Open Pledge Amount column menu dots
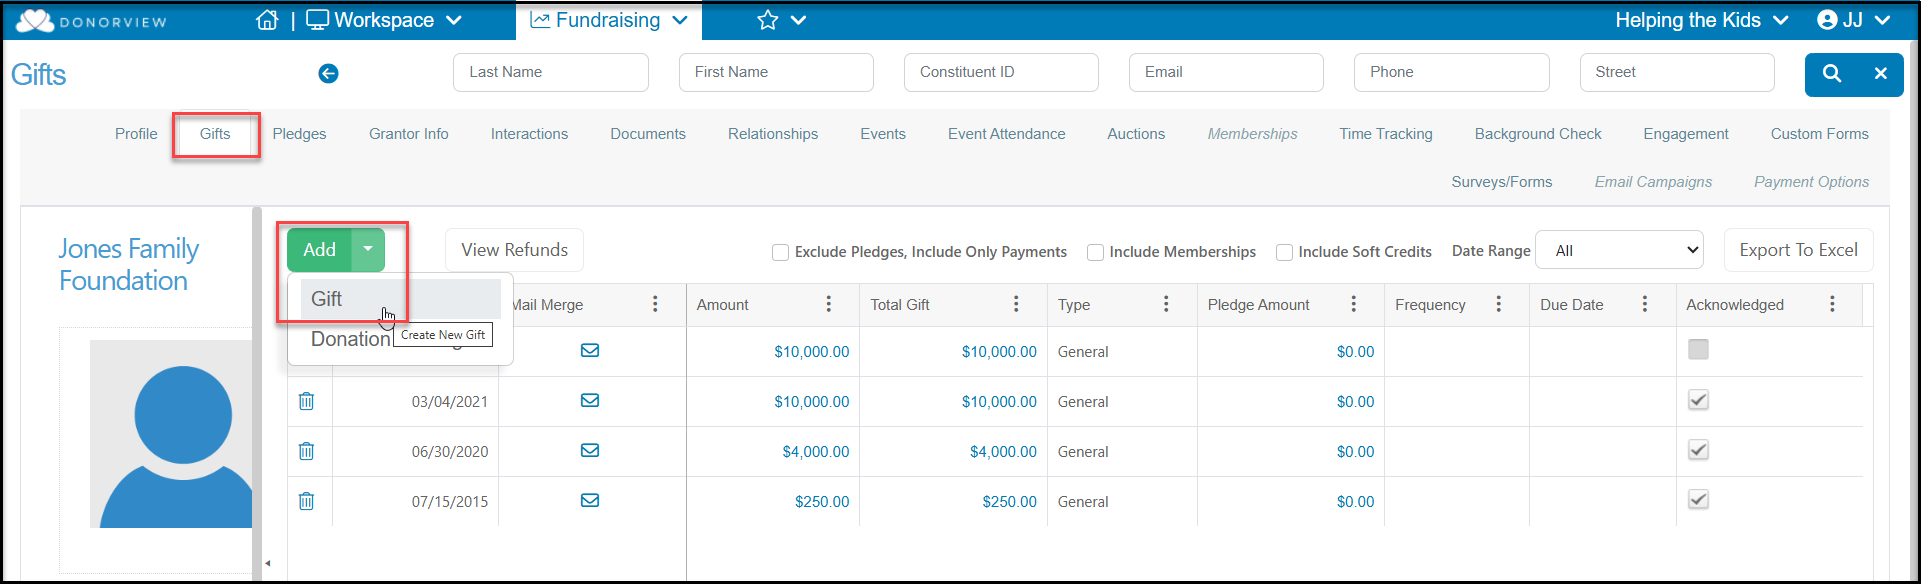1921x584 pixels. click(x=1353, y=304)
